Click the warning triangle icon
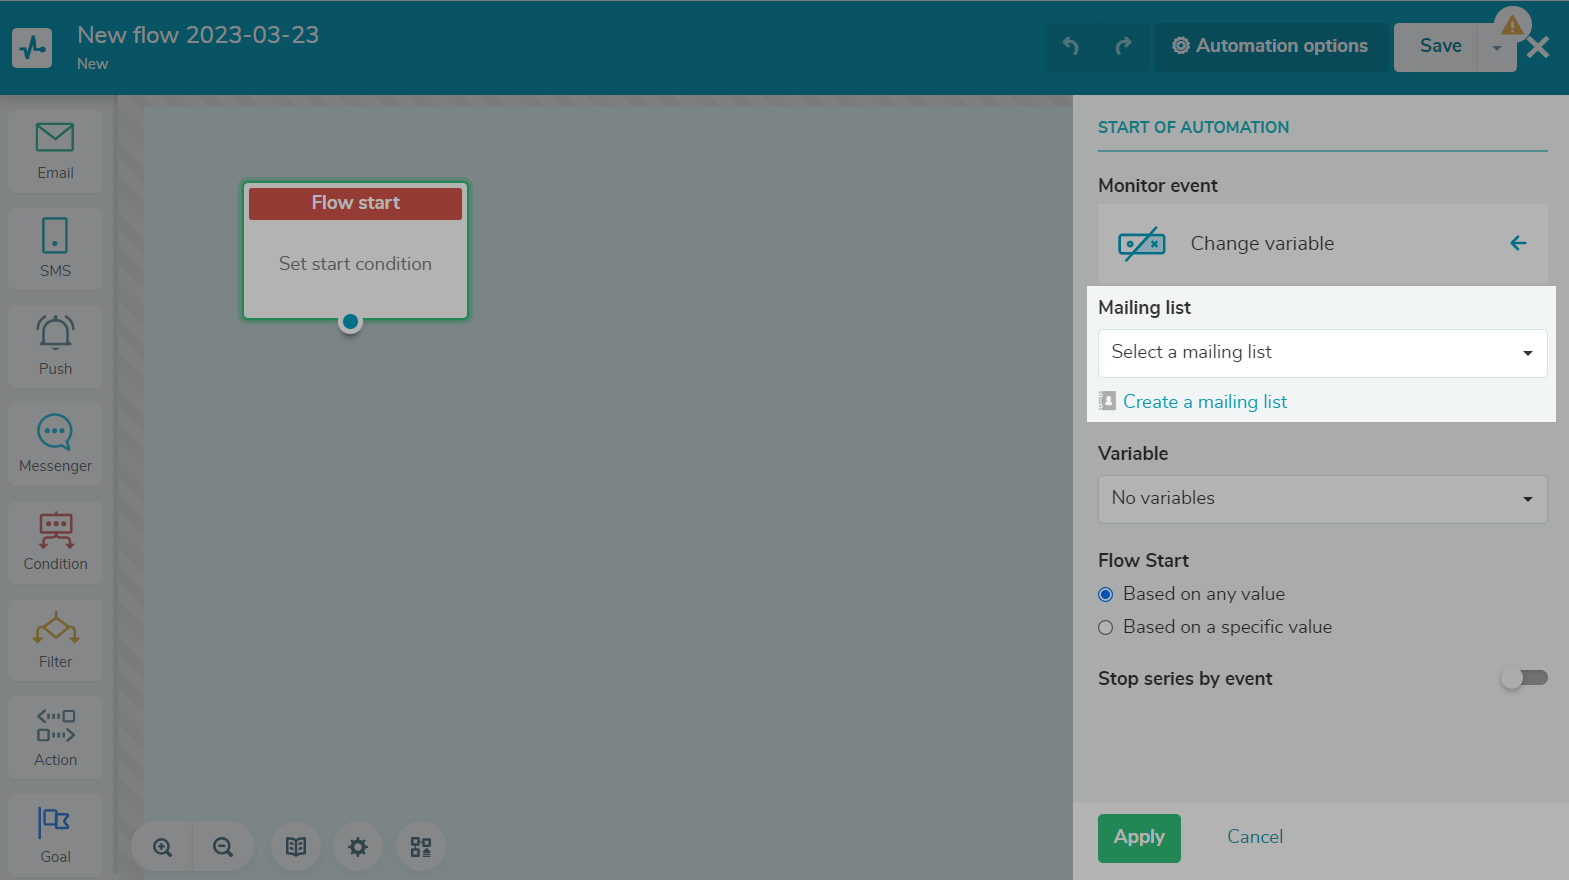 1512,24
